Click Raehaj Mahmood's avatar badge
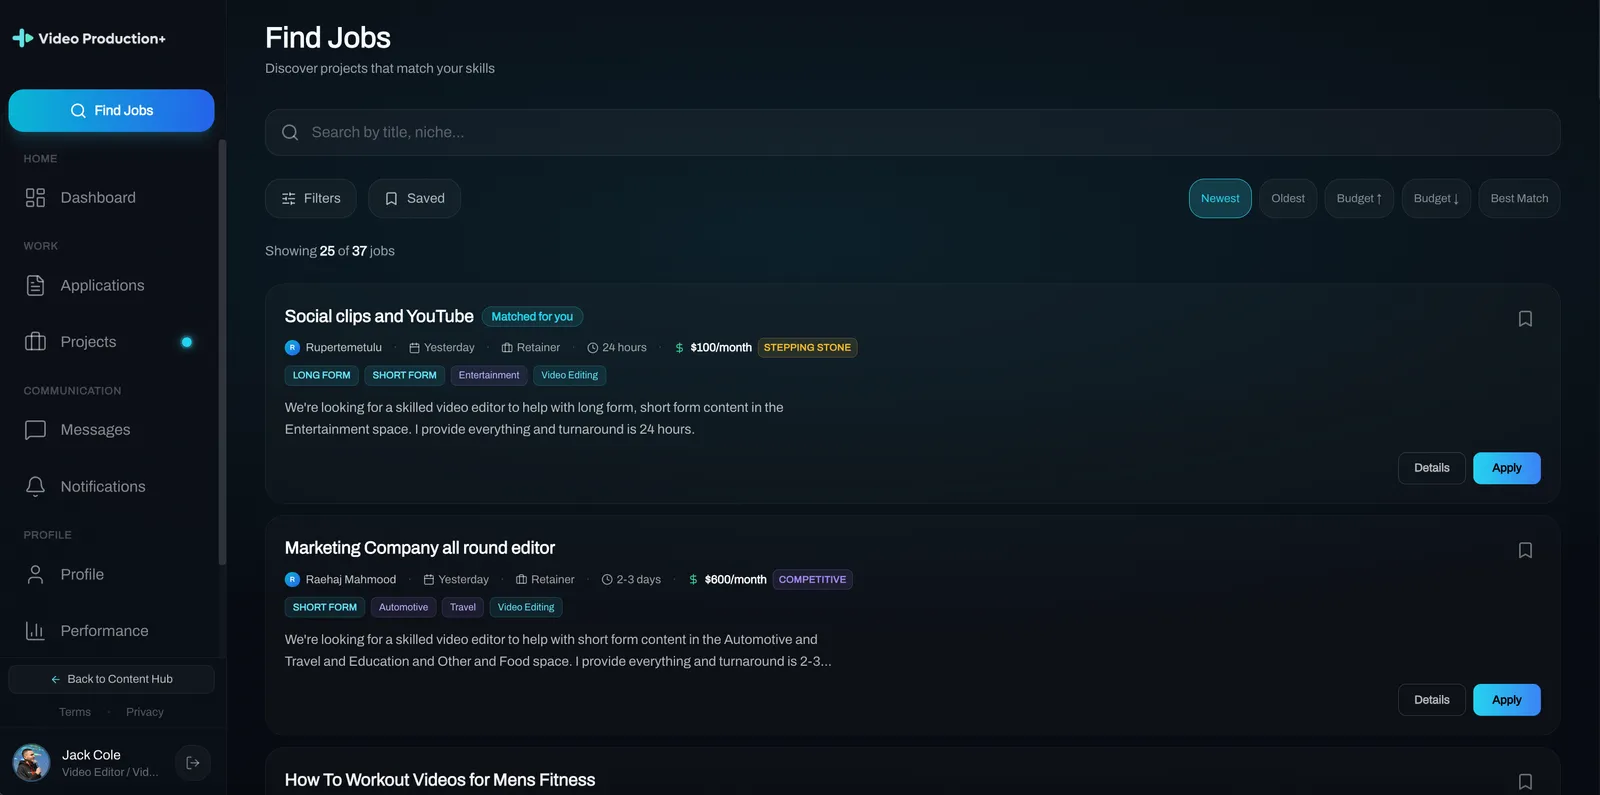This screenshot has width=1600, height=795. [292, 580]
